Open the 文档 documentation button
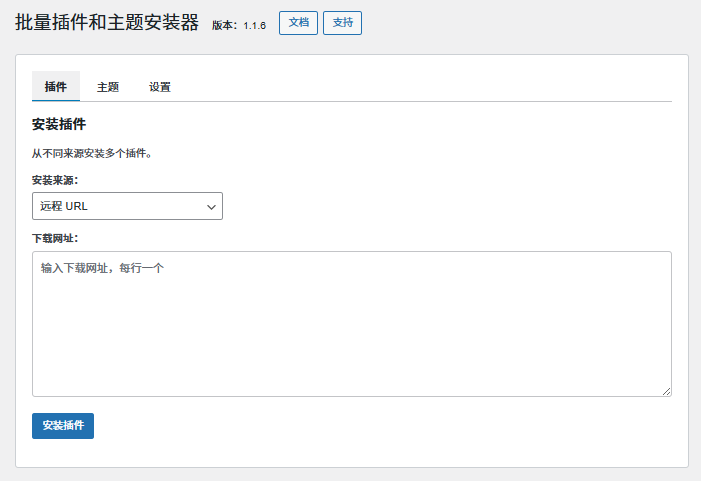701x481 pixels. point(298,22)
